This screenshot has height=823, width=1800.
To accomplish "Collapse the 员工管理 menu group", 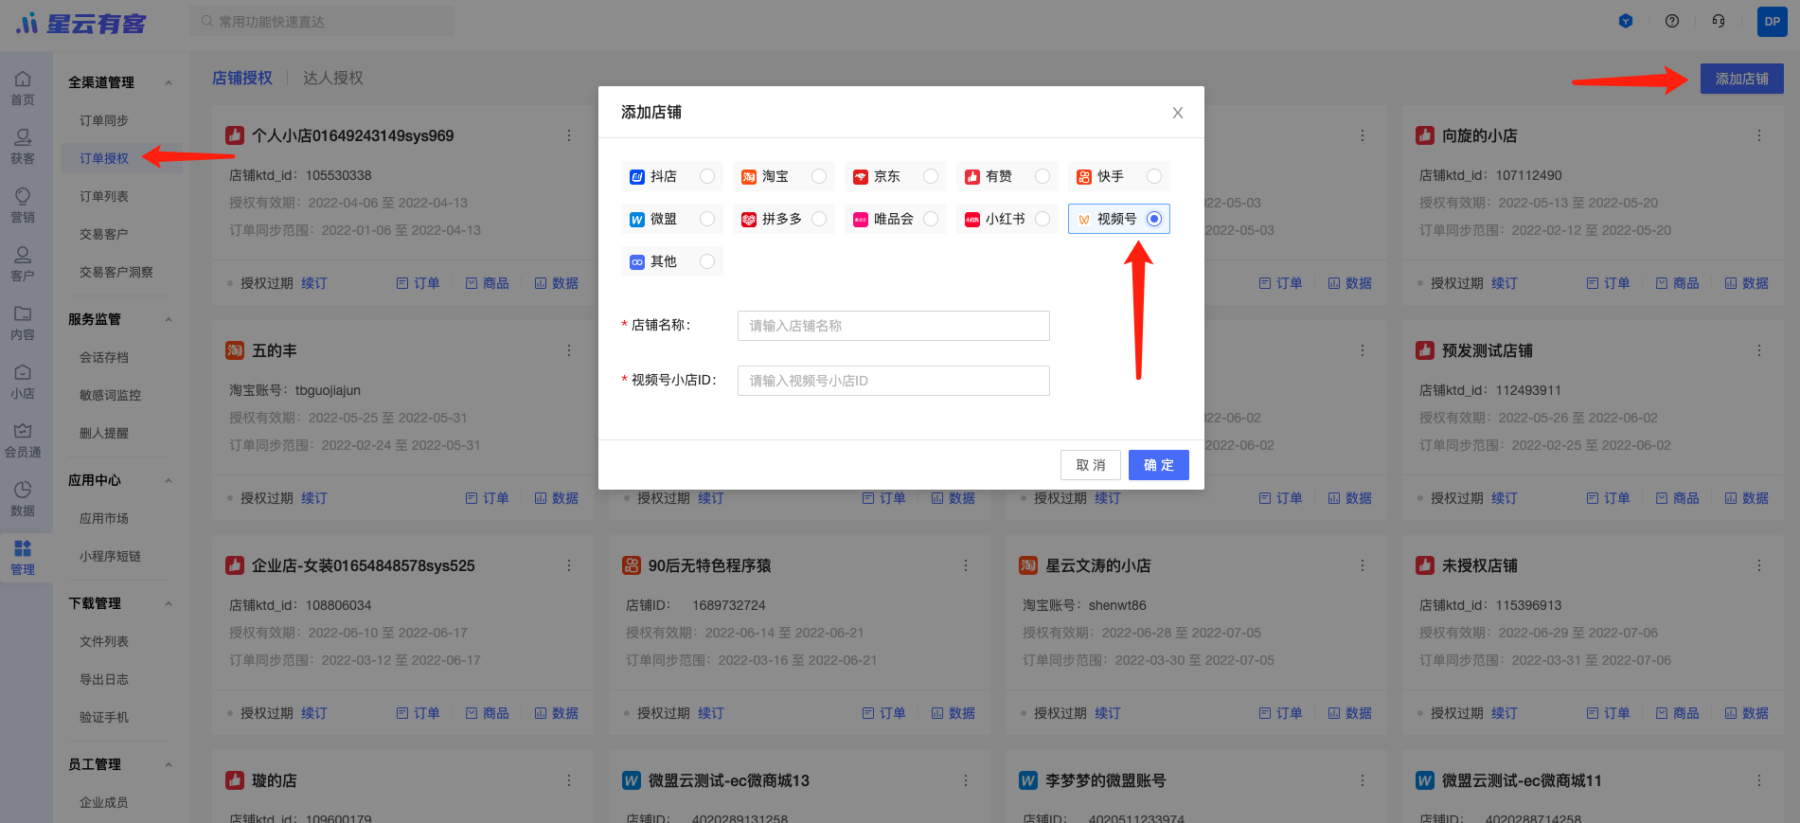I will [x=168, y=765].
